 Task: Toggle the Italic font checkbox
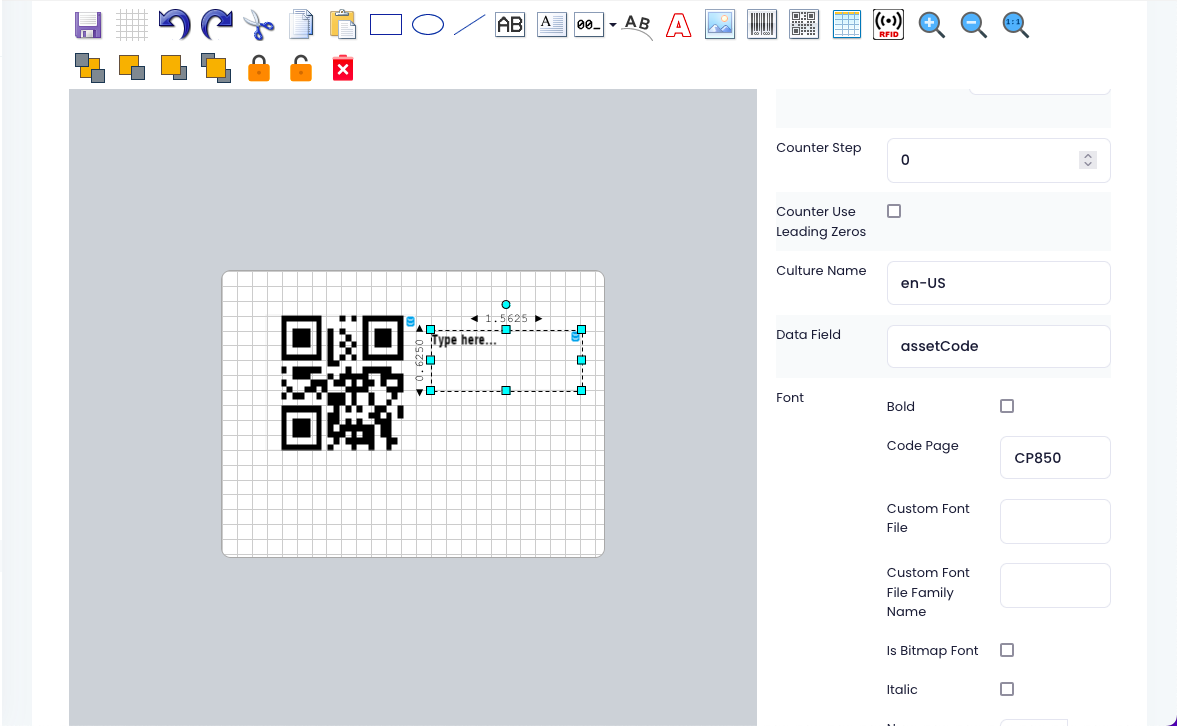point(1007,689)
